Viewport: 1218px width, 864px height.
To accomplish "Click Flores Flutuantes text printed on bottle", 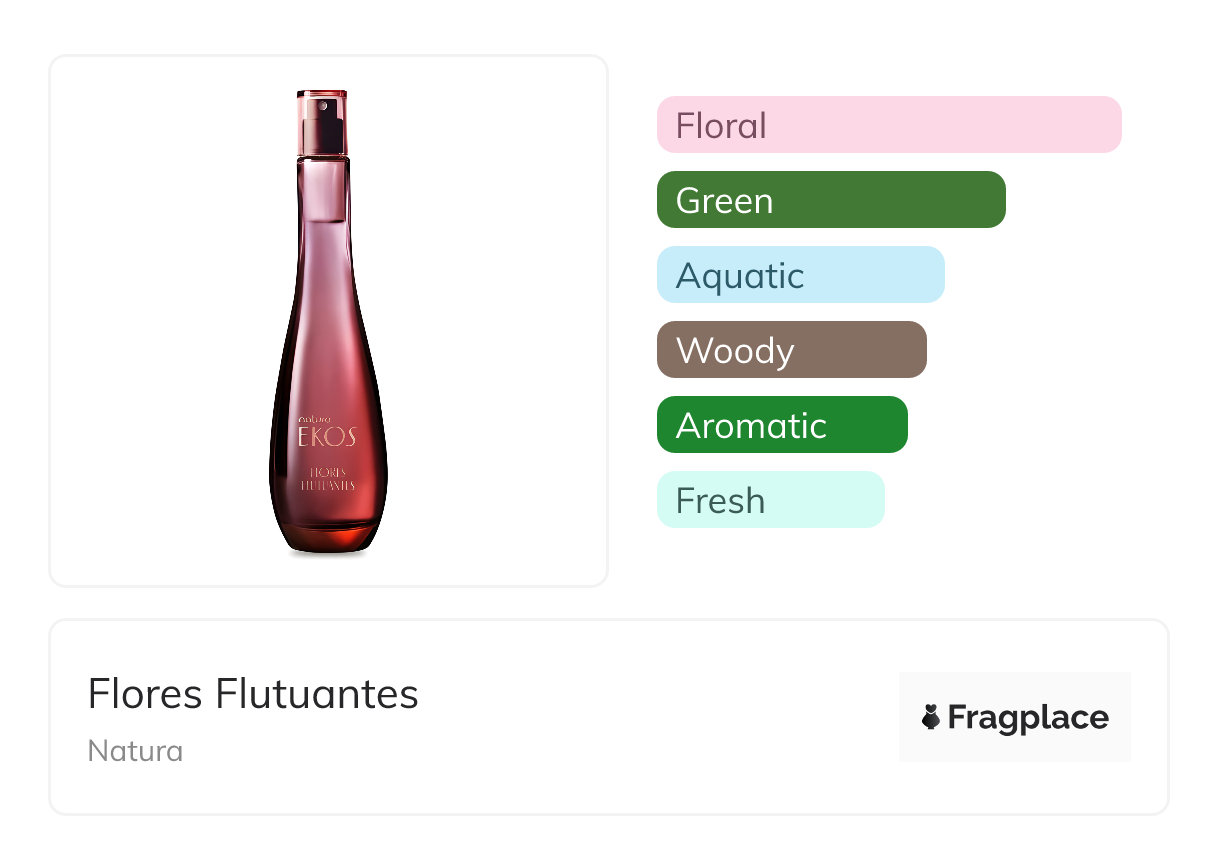I will pyautogui.click(x=327, y=477).
